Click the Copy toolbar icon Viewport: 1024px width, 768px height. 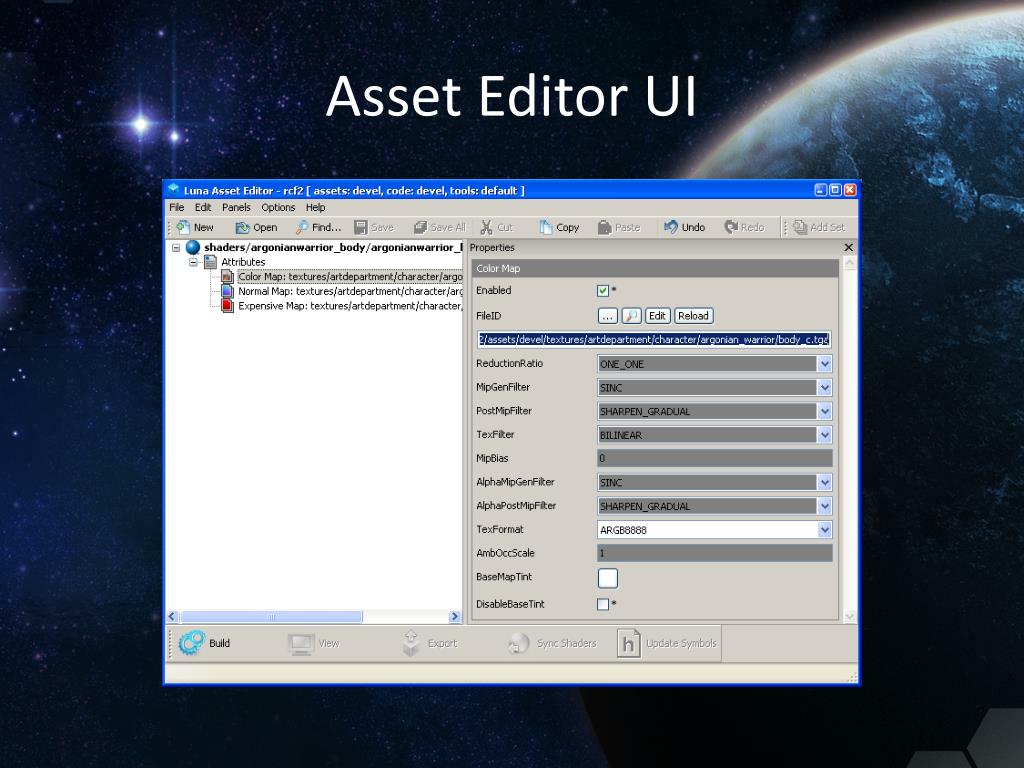coord(546,227)
